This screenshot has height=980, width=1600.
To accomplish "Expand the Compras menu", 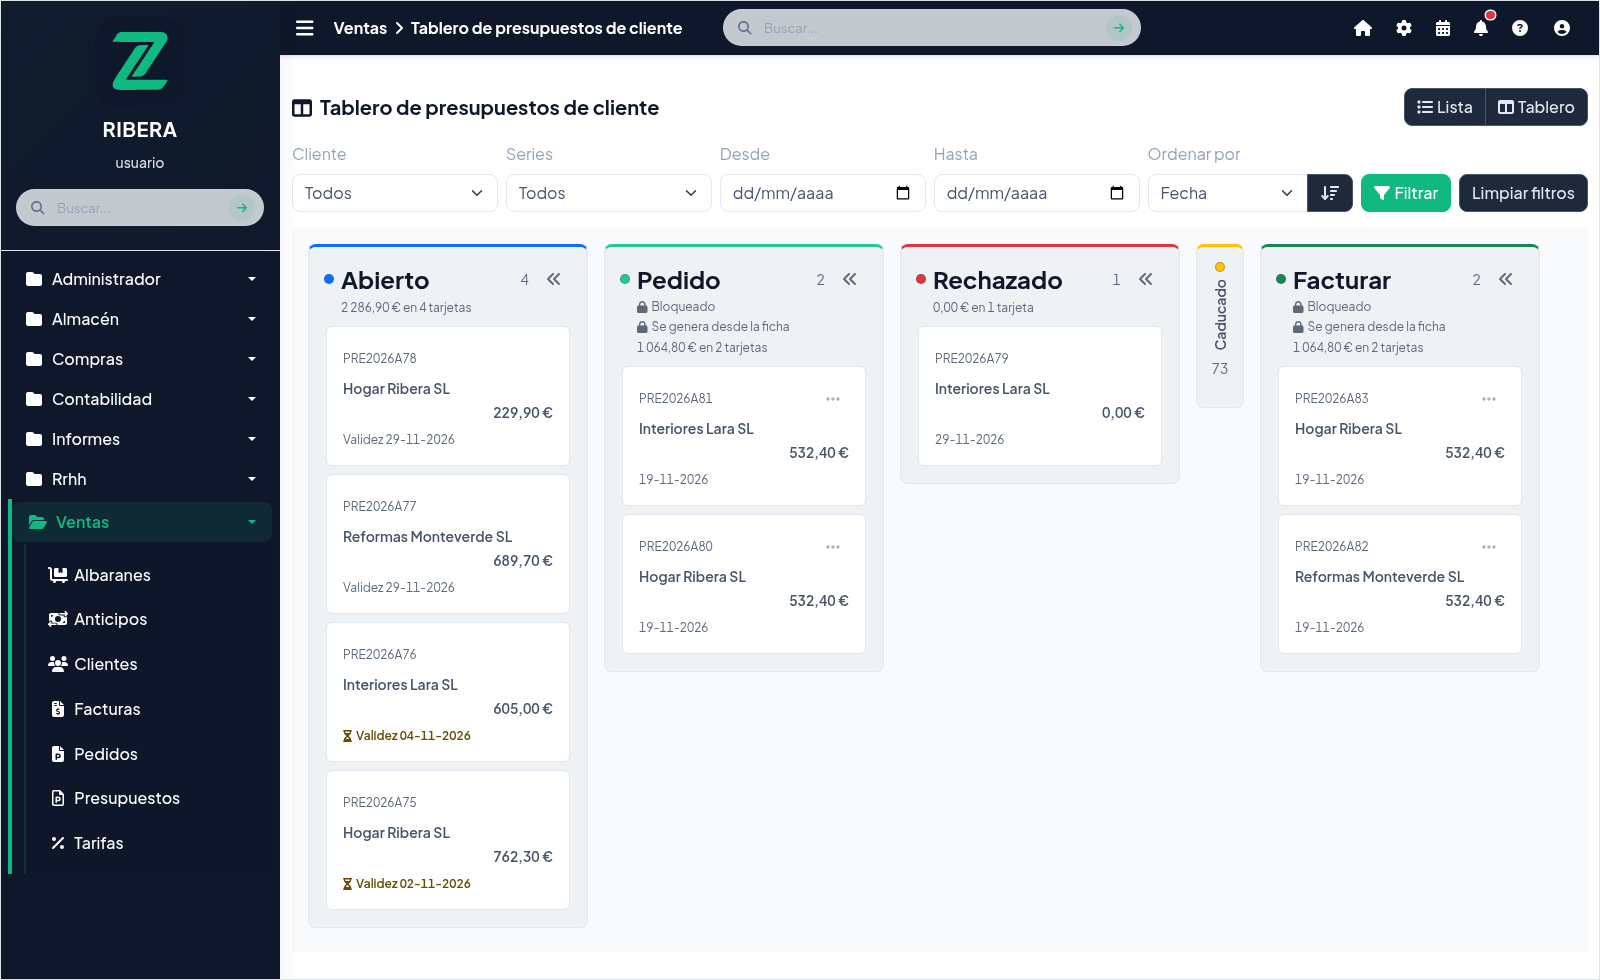I will 140,359.
